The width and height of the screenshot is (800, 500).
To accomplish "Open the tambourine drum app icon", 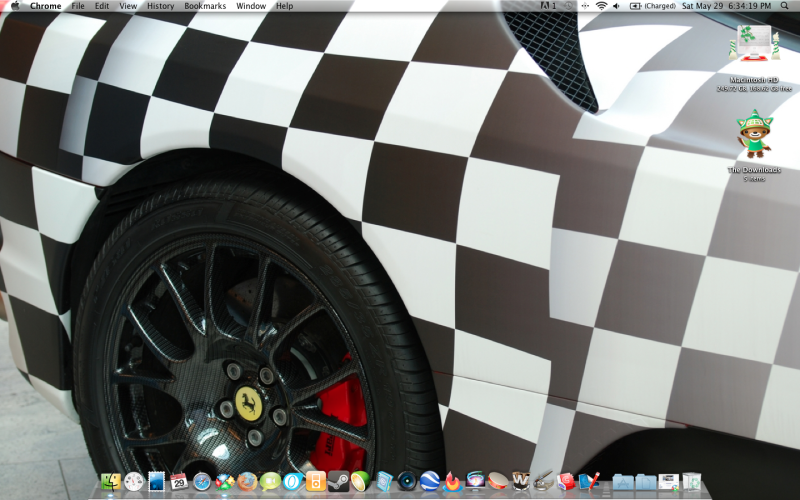I will (498, 482).
